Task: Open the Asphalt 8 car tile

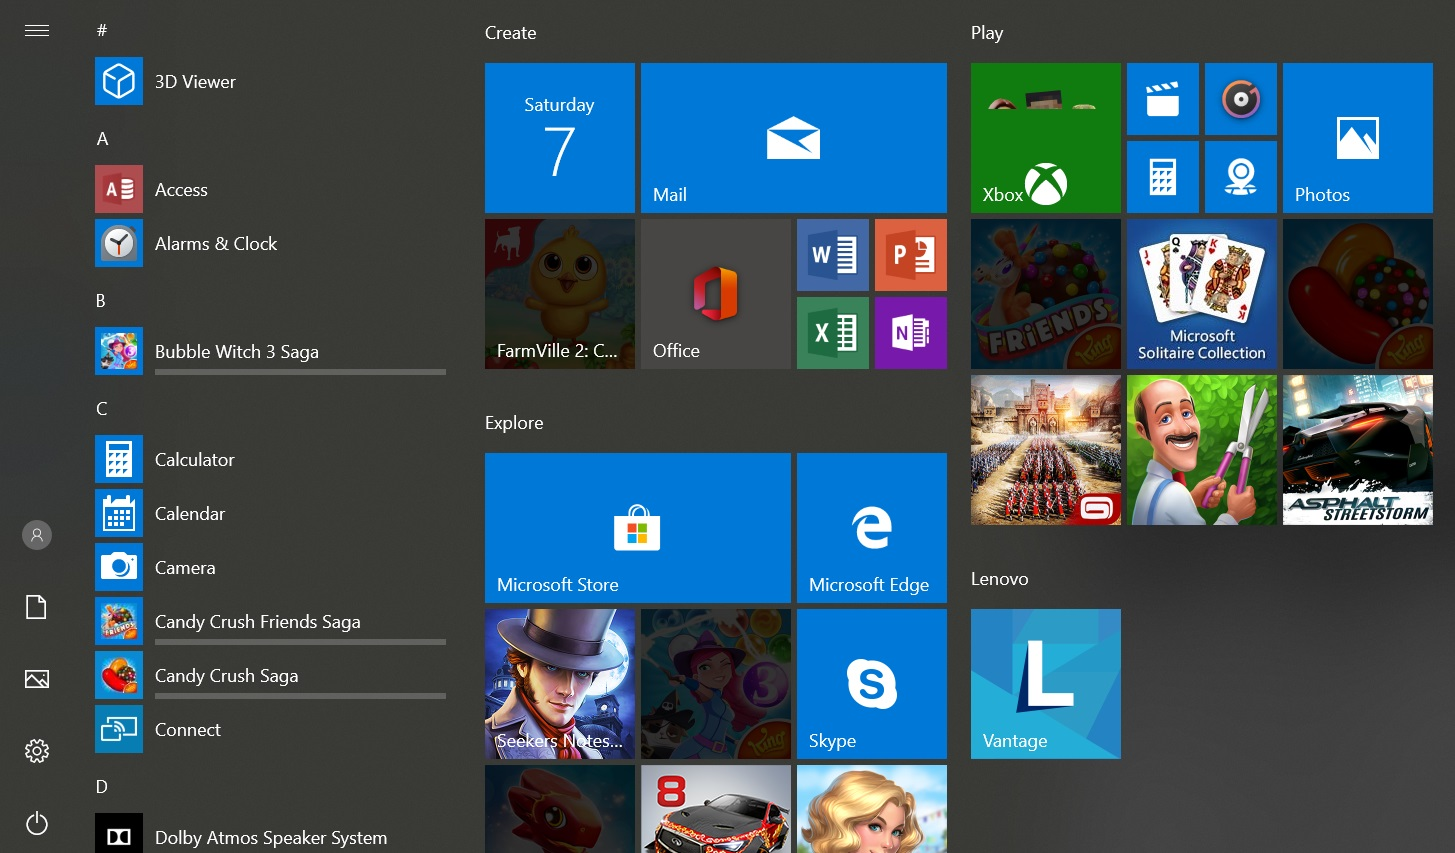Action: click(716, 809)
